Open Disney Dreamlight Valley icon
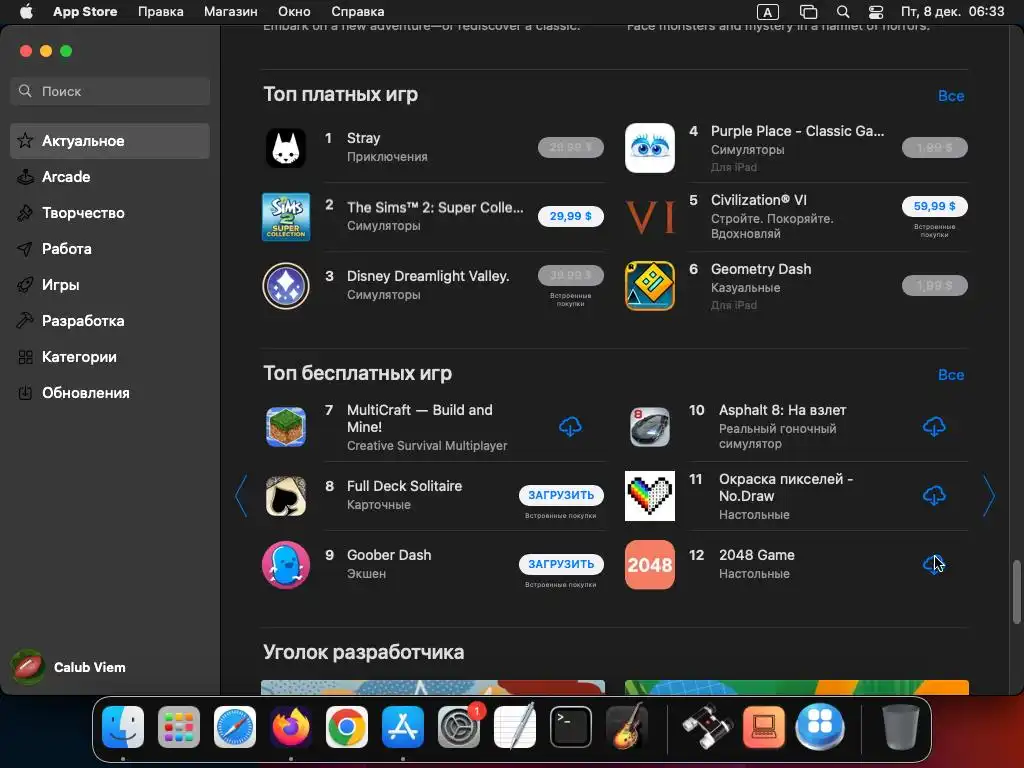This screenshot has width=1024, height=768. coord(286,285)
